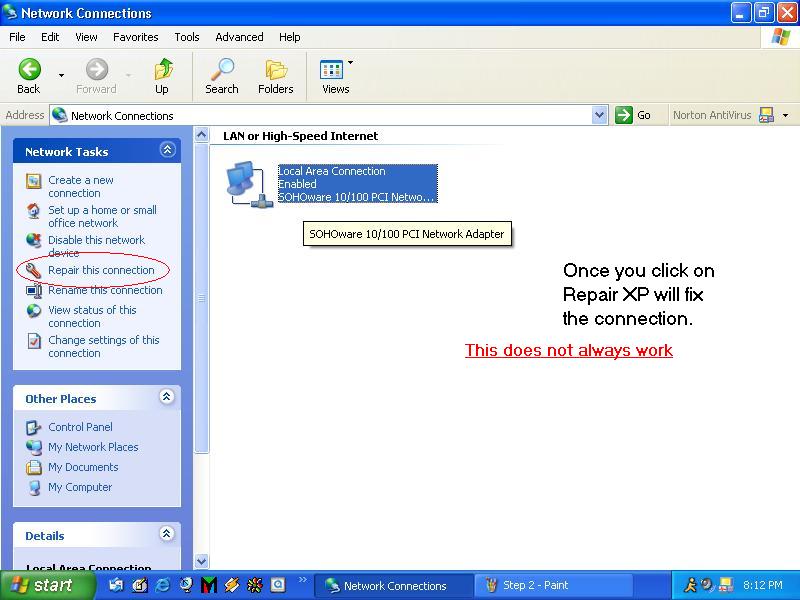The image size is (800, 600).
Task: Click the LAN or High-Speed Internet header
Action: pos(301,136)
